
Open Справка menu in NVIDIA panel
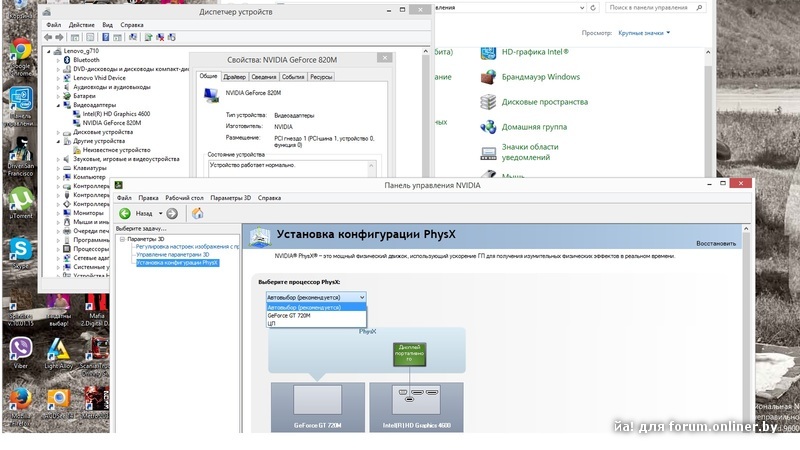(x=269, y=198)
